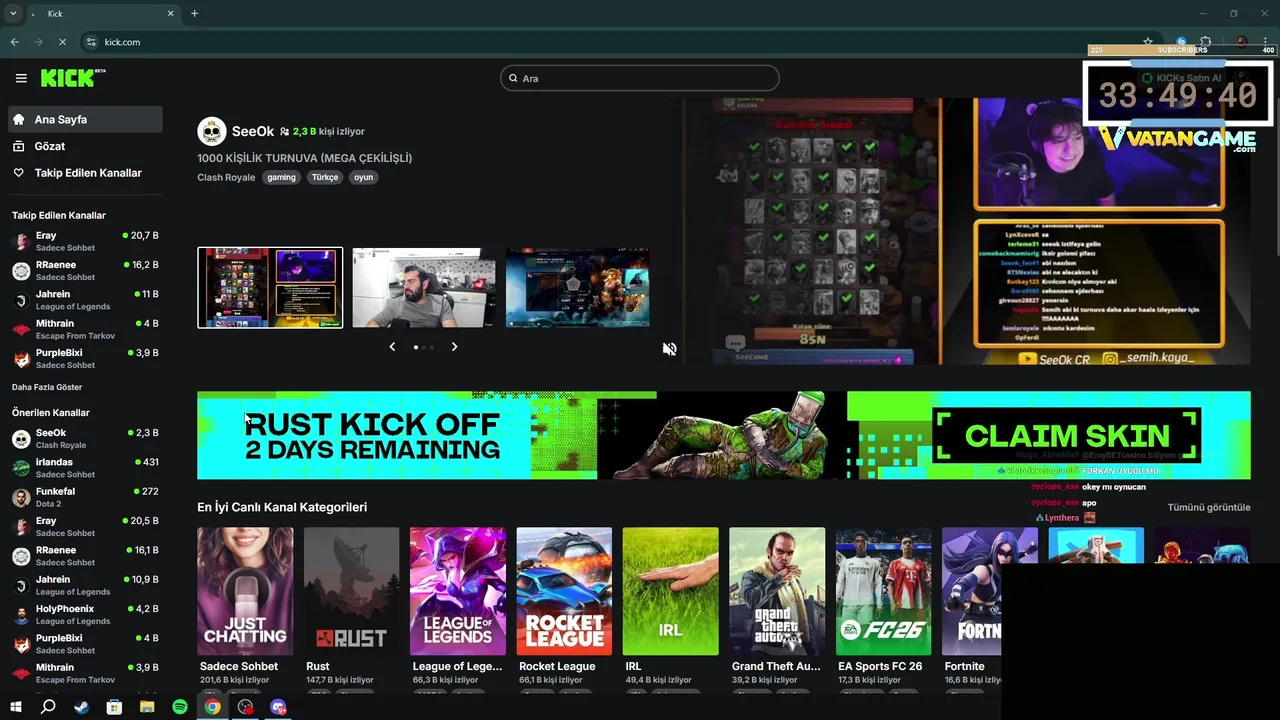This screenshot has width=1280, height=720.
Task: Open the tab search dropdown
Action: 13,14
